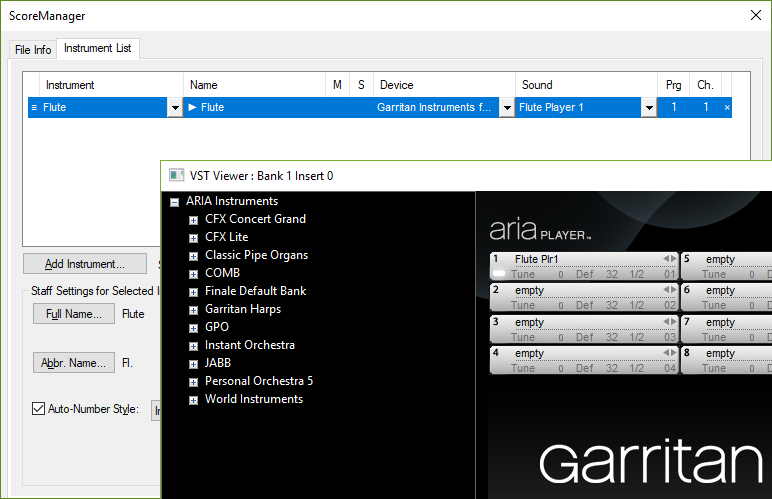The width and height of the screenshot is (772, 499).
Task: Open the Abbr. Name editor button
Action: [x=74, y=363]
